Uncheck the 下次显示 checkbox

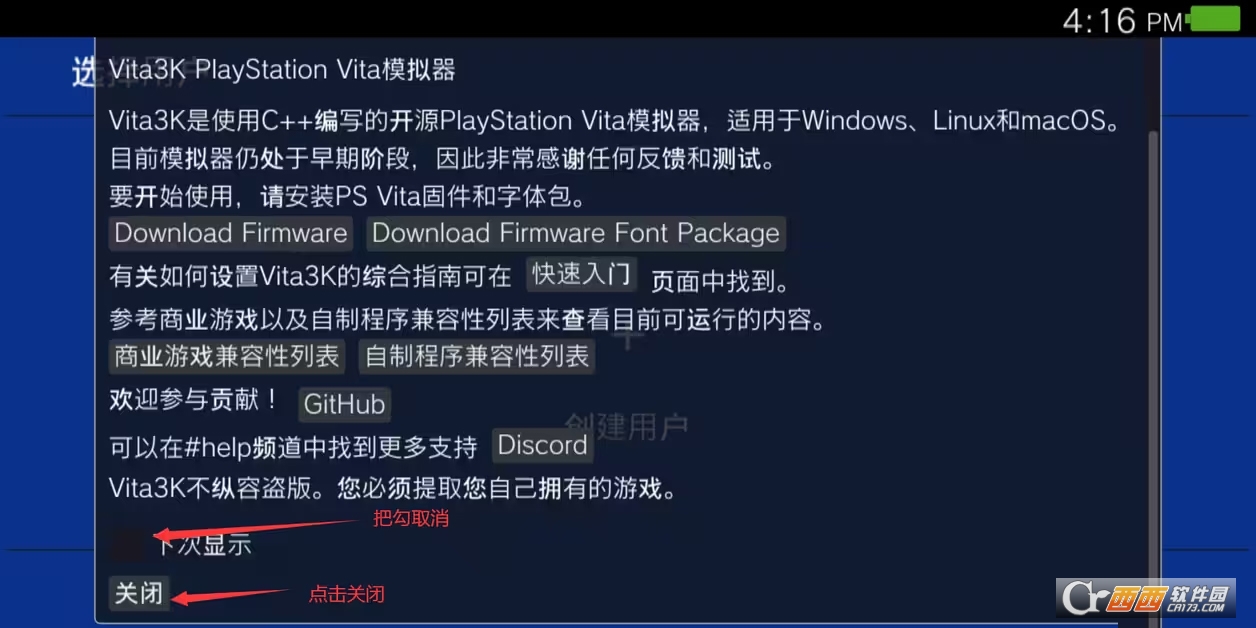point(127,544)
